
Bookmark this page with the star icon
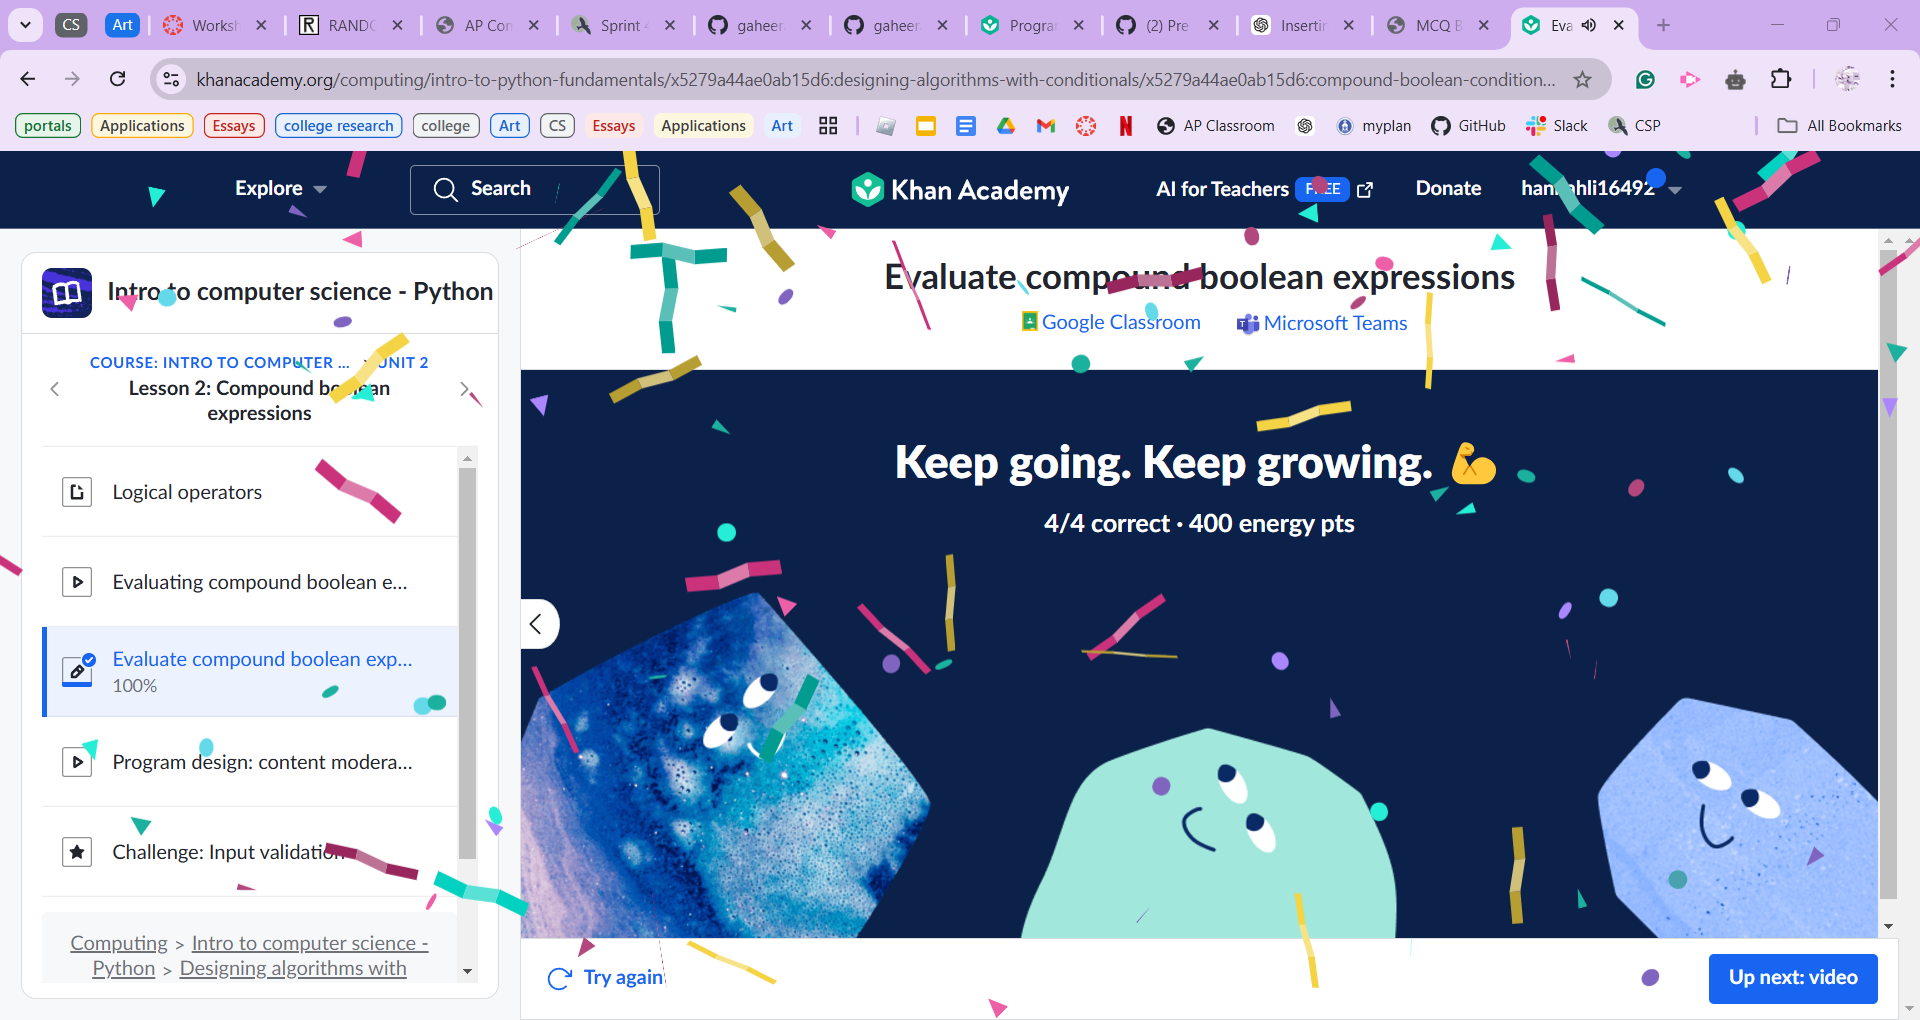click(1582, 79)
